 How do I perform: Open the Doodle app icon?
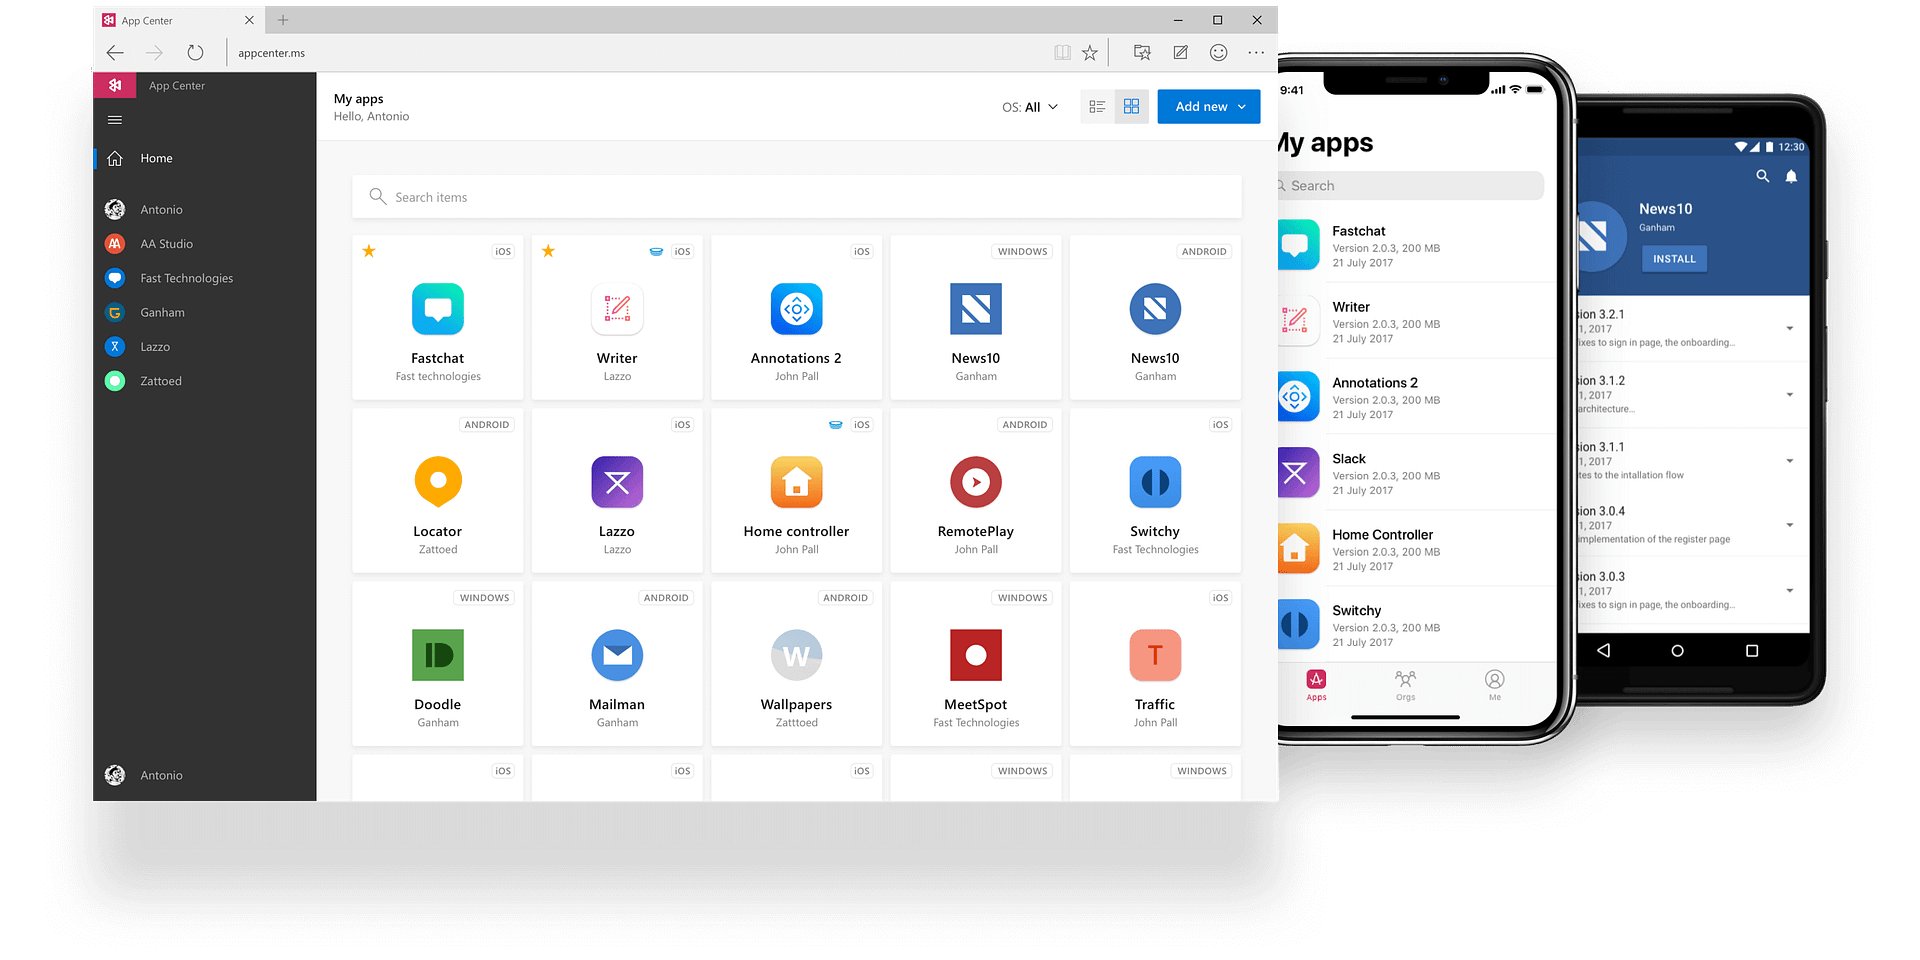pyautogui.click(x=438, y=655)
